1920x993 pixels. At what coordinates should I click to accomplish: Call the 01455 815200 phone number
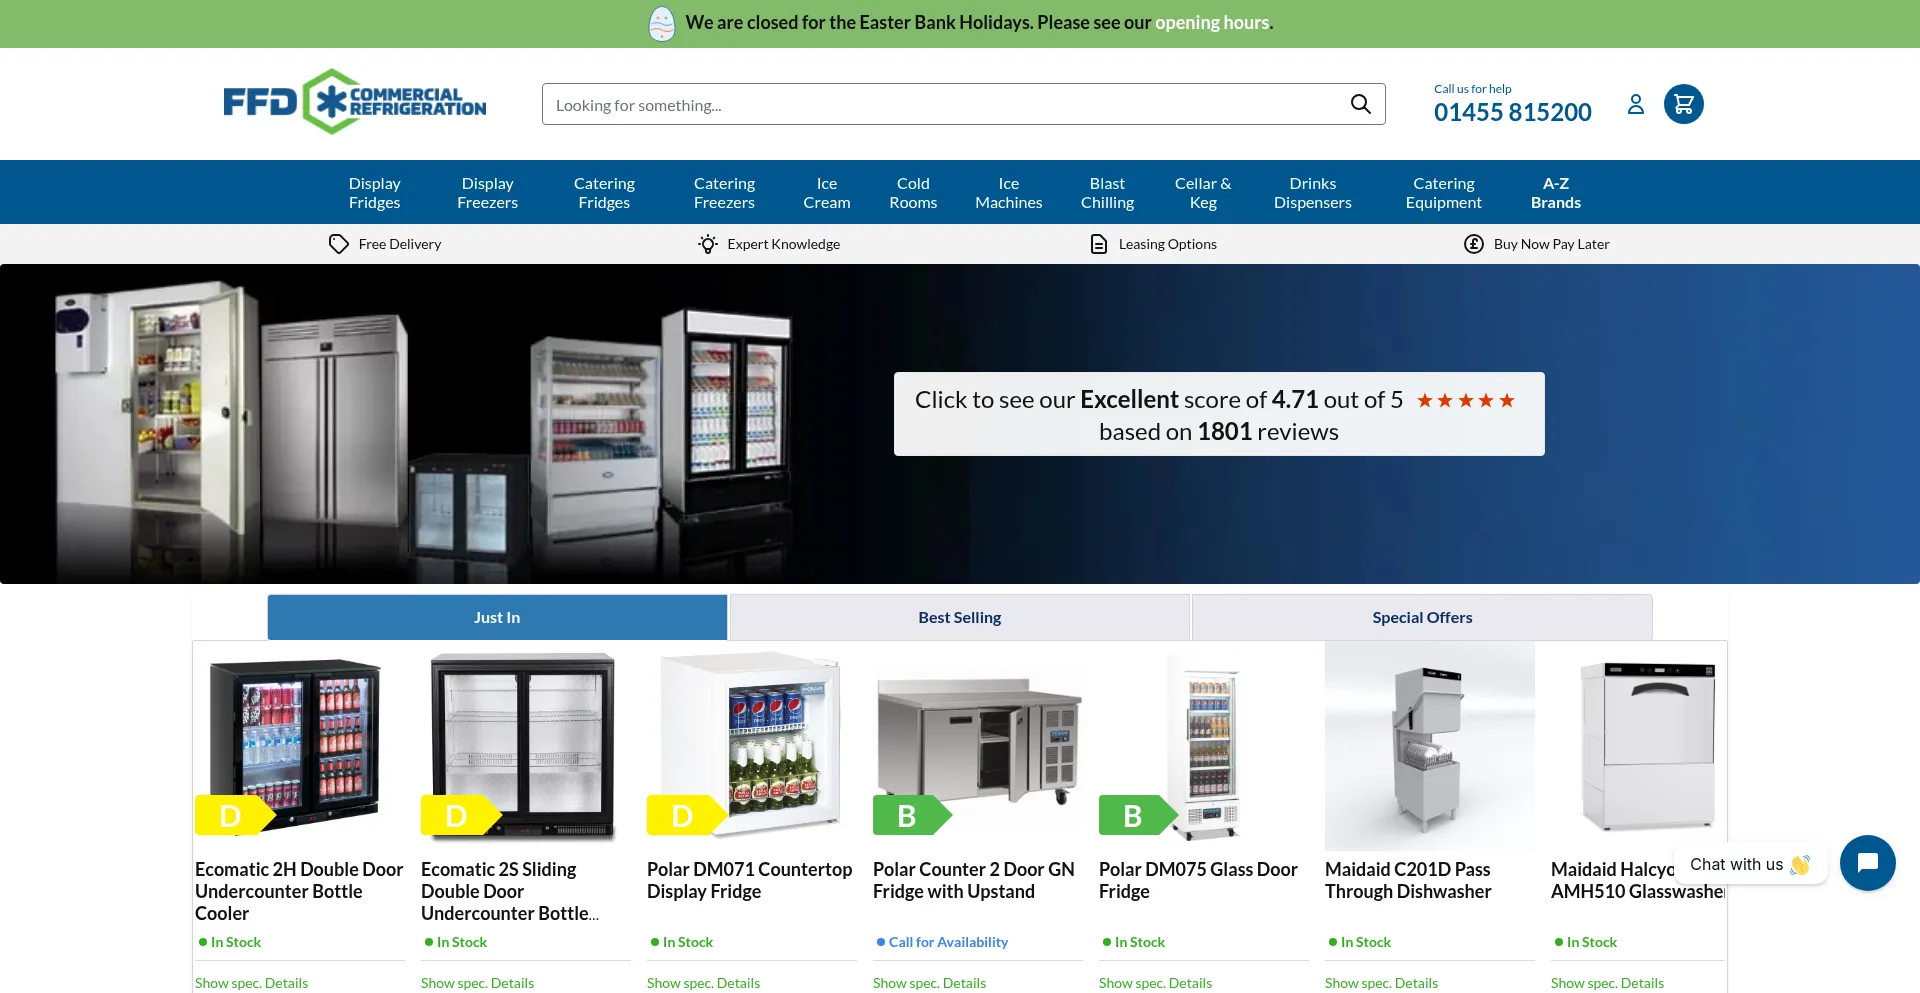click(1512, 112)
